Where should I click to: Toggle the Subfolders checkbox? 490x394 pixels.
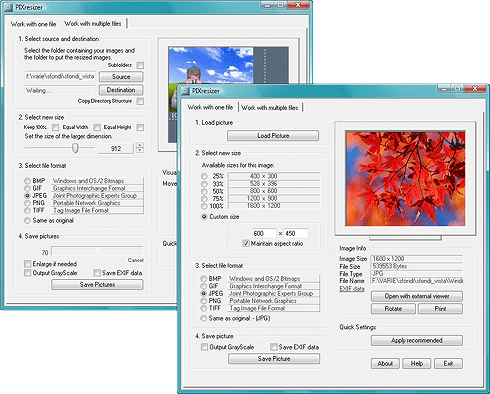tap(140, 65)
